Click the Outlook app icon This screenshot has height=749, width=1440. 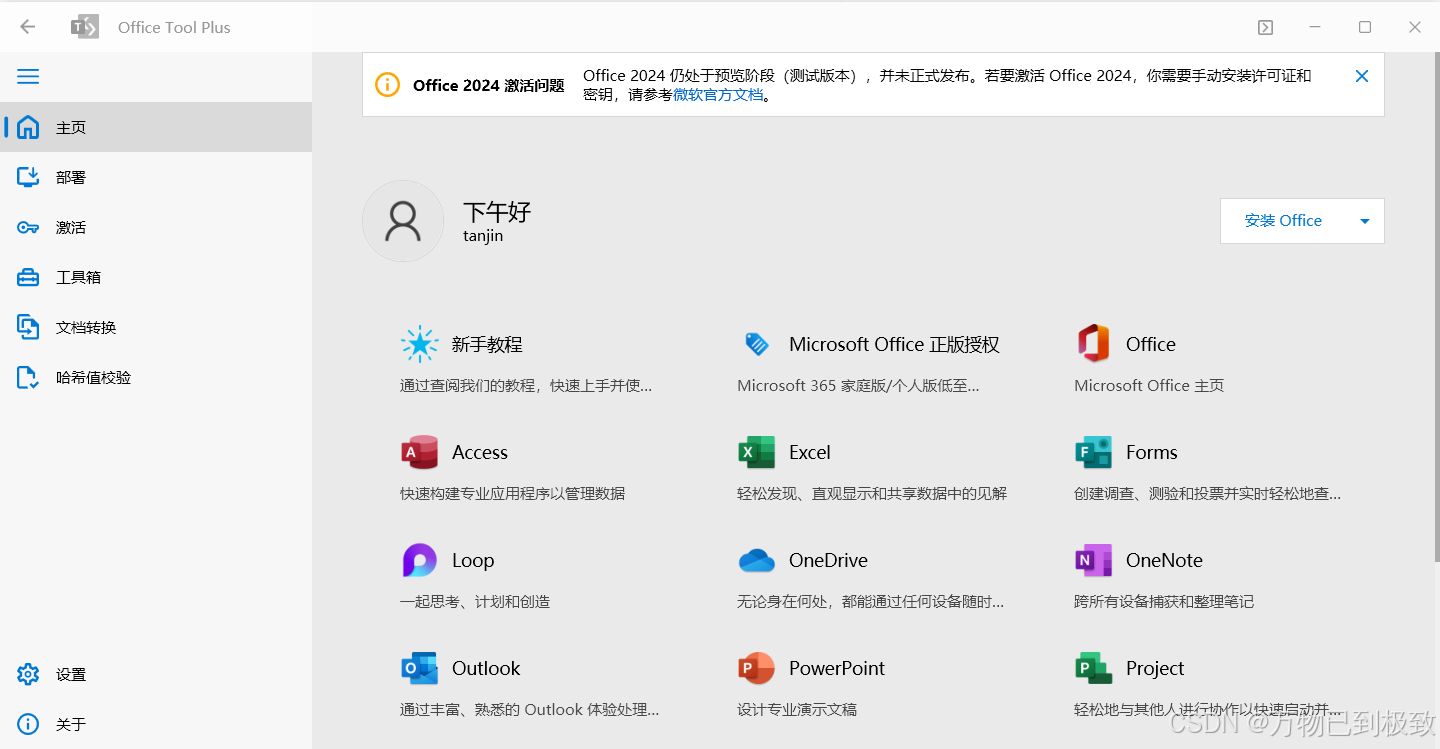tap(420, 668)
